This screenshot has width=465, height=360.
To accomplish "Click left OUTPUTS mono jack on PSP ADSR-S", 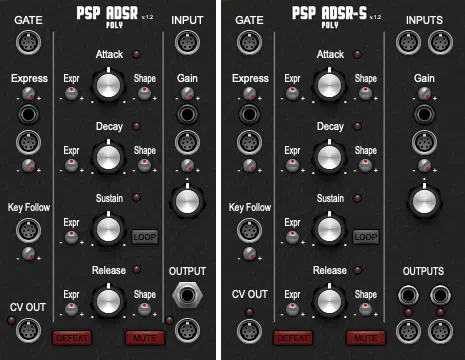I will (x=408, y=295).
